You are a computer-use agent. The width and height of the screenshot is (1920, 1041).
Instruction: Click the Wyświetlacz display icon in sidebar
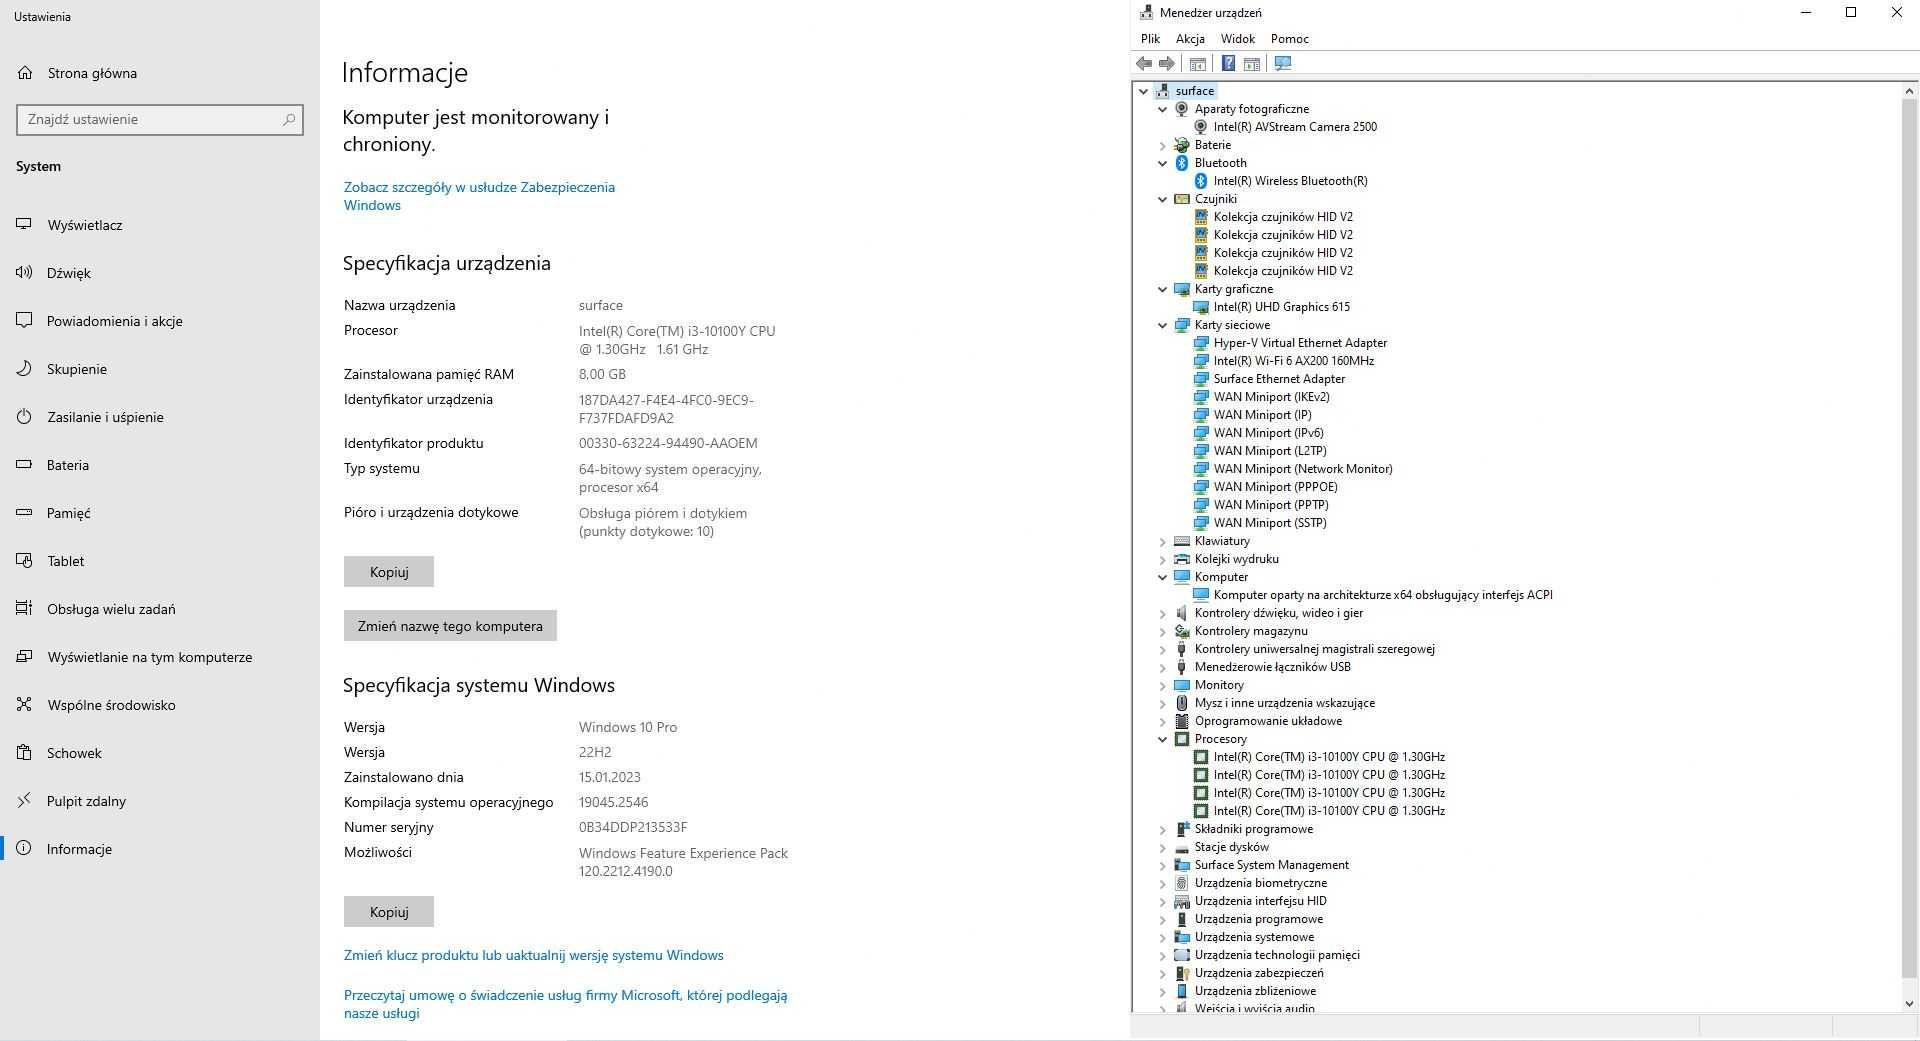(x=24, y=225)
